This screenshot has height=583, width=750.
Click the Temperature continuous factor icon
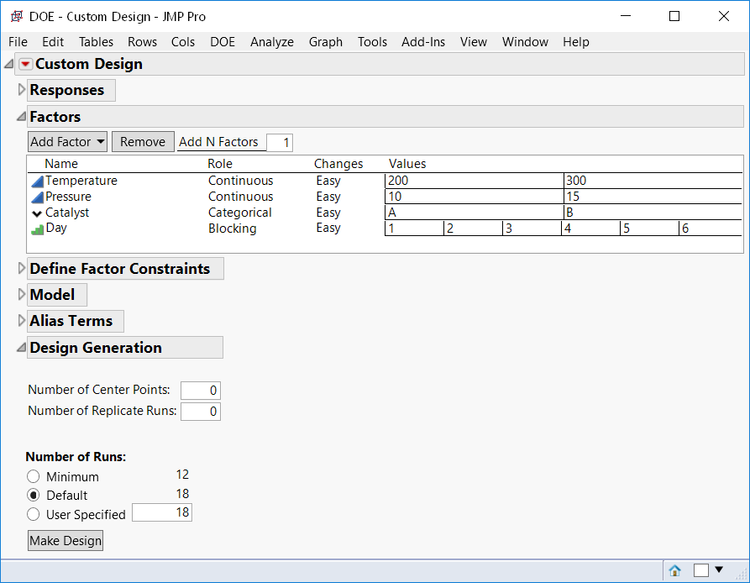click(x=37, y=181)
